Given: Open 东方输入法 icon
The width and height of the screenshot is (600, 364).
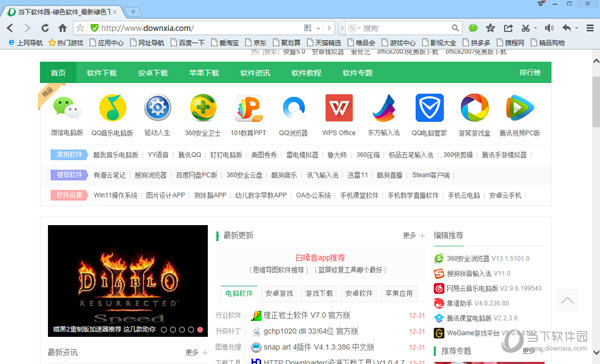Looking at the screenshot, I should [384, 108].
